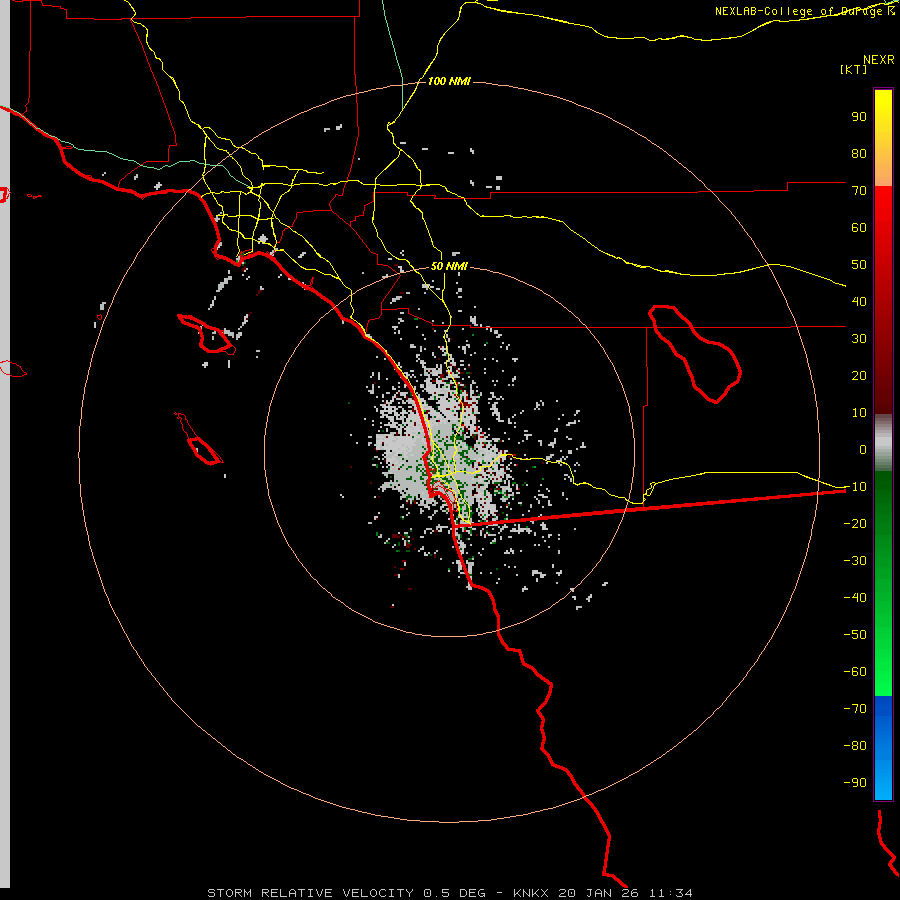Click the -20 scale value
Image resolution: width=900 pixels, height=900 pixels.
[855, 523]
